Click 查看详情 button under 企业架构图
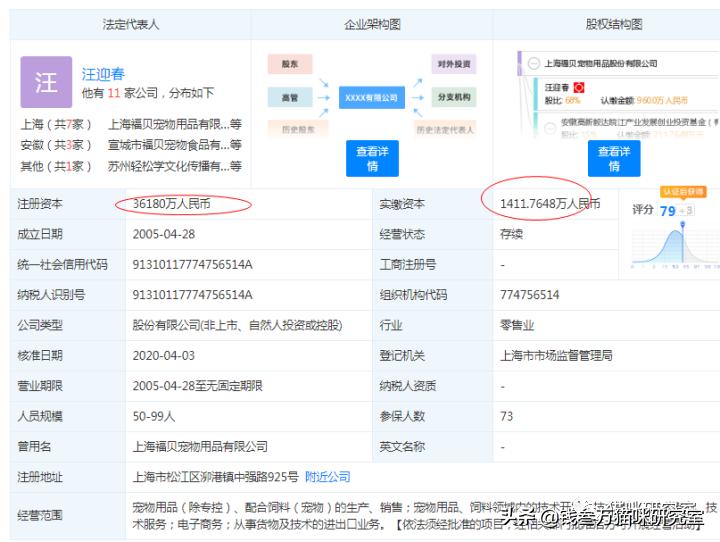Image resolution: width=720 pixels, height=542 pixels. pos(372,158)
